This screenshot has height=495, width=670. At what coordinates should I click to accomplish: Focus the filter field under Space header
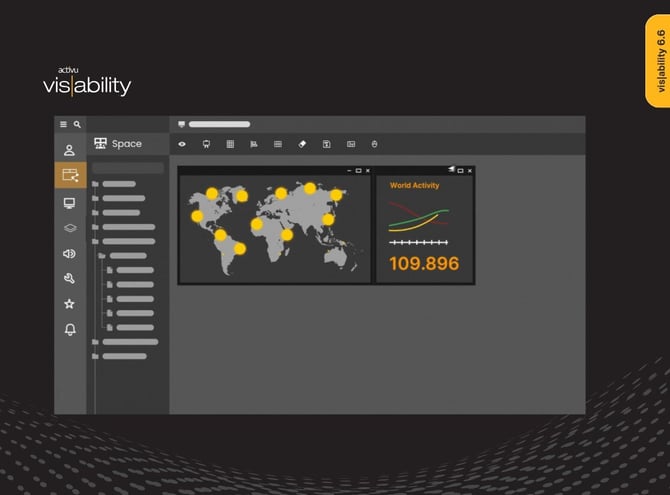click(128, 168)
